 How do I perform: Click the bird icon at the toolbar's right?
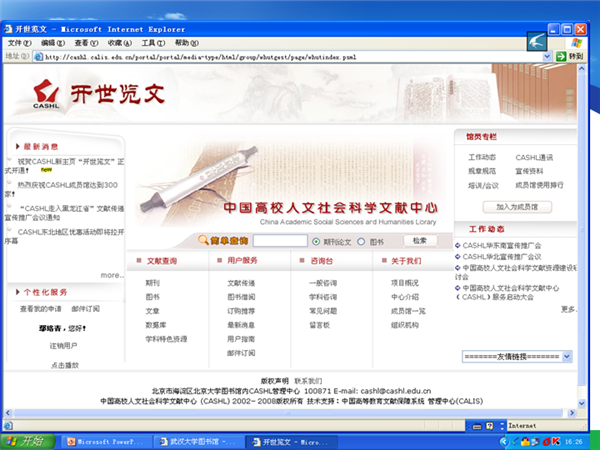click(536, 41)
